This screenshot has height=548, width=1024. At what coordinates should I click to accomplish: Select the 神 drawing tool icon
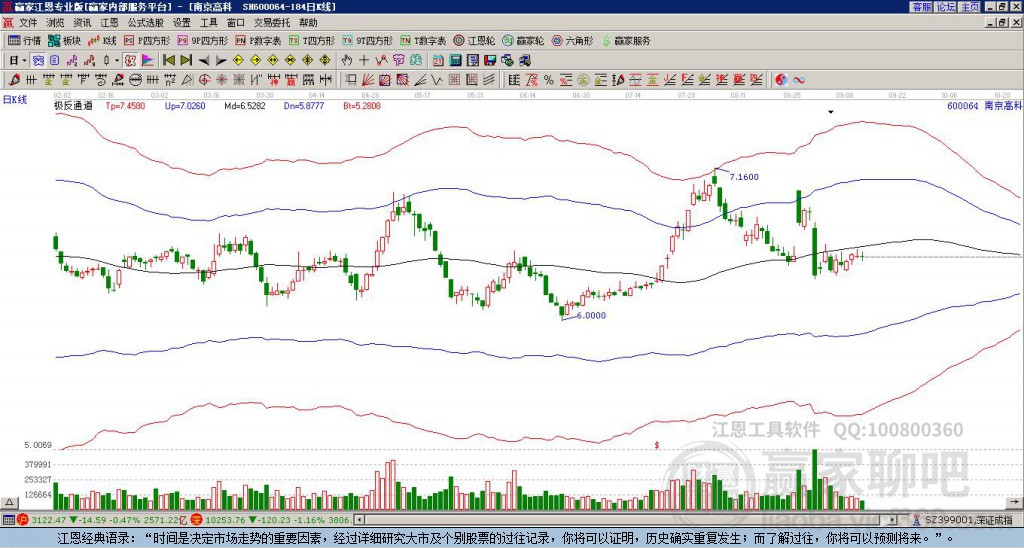coord(274,80)
